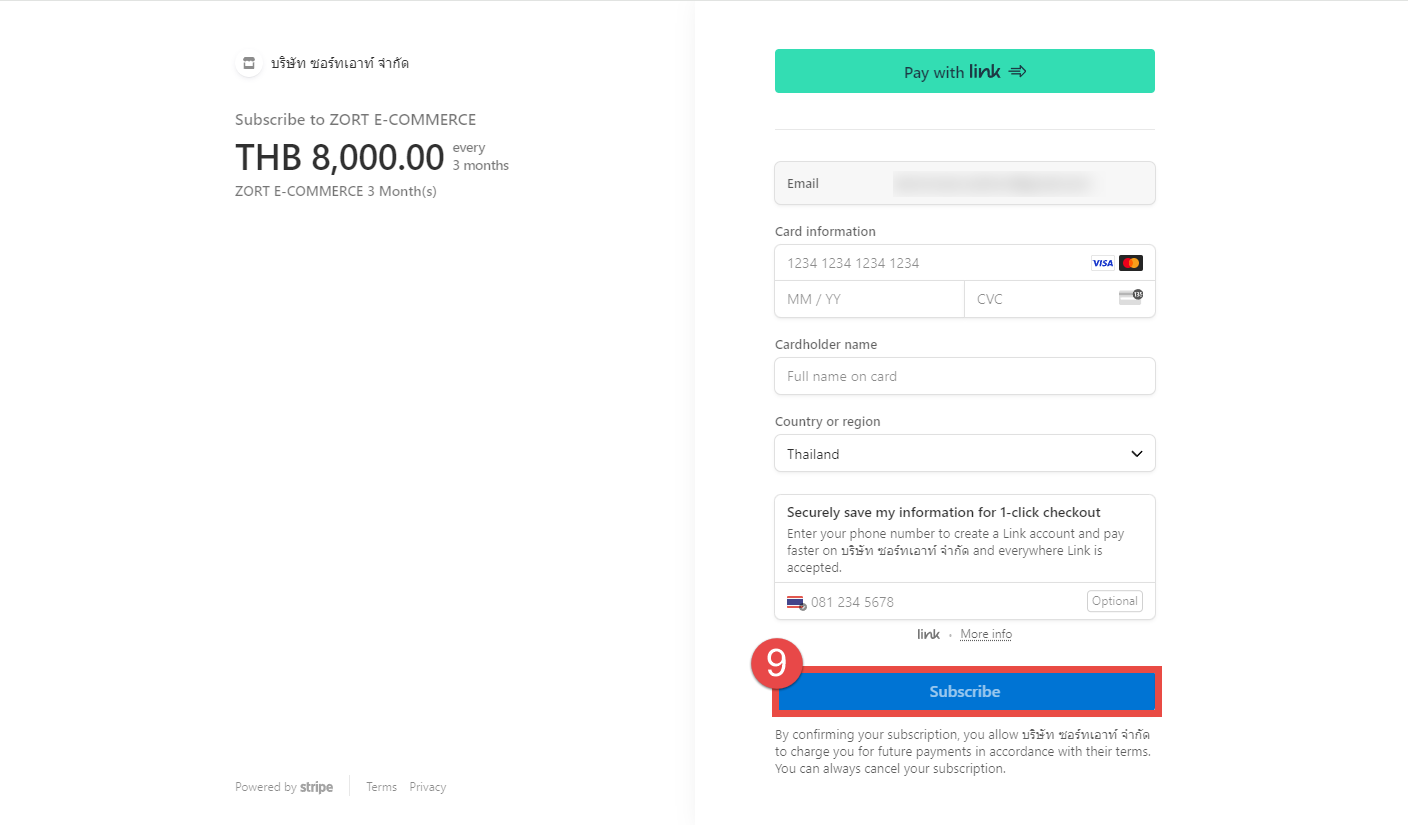Open the Privacy link in footer
Image resolution: width=1408 pixels, height=825 pixels.
(427, 787)
